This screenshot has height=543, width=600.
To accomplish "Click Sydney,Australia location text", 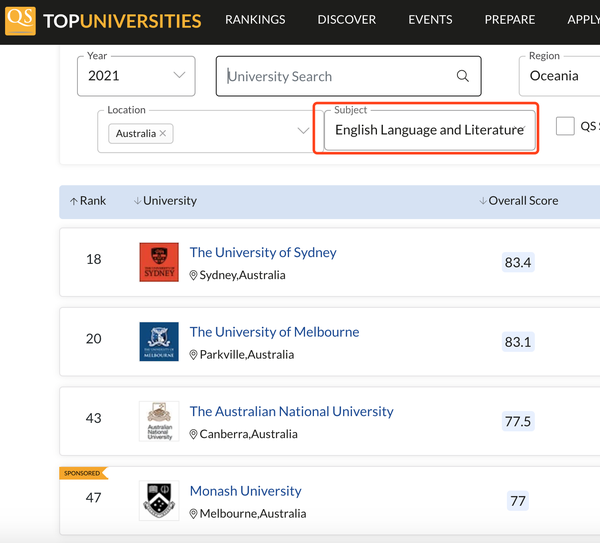I will (x=243, y=275).
